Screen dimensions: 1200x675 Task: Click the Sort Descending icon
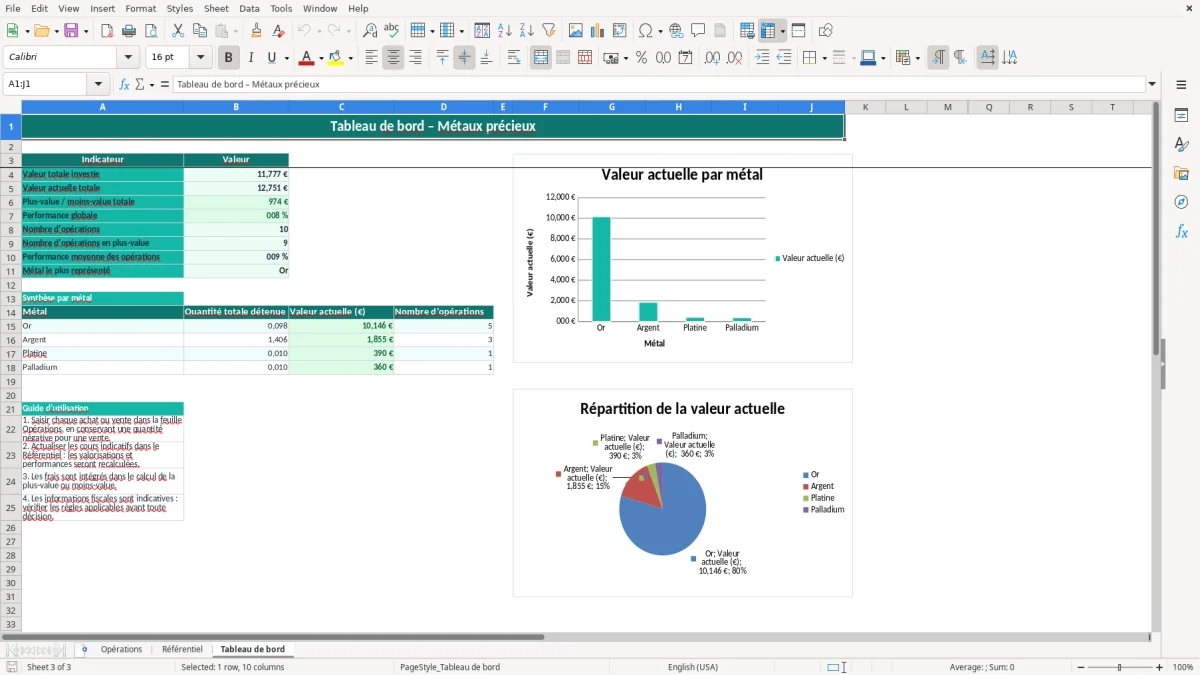[x=526, y=31]
